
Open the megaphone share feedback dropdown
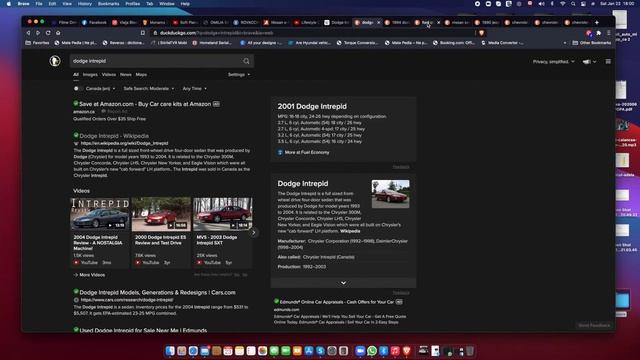tap(589, 62)
